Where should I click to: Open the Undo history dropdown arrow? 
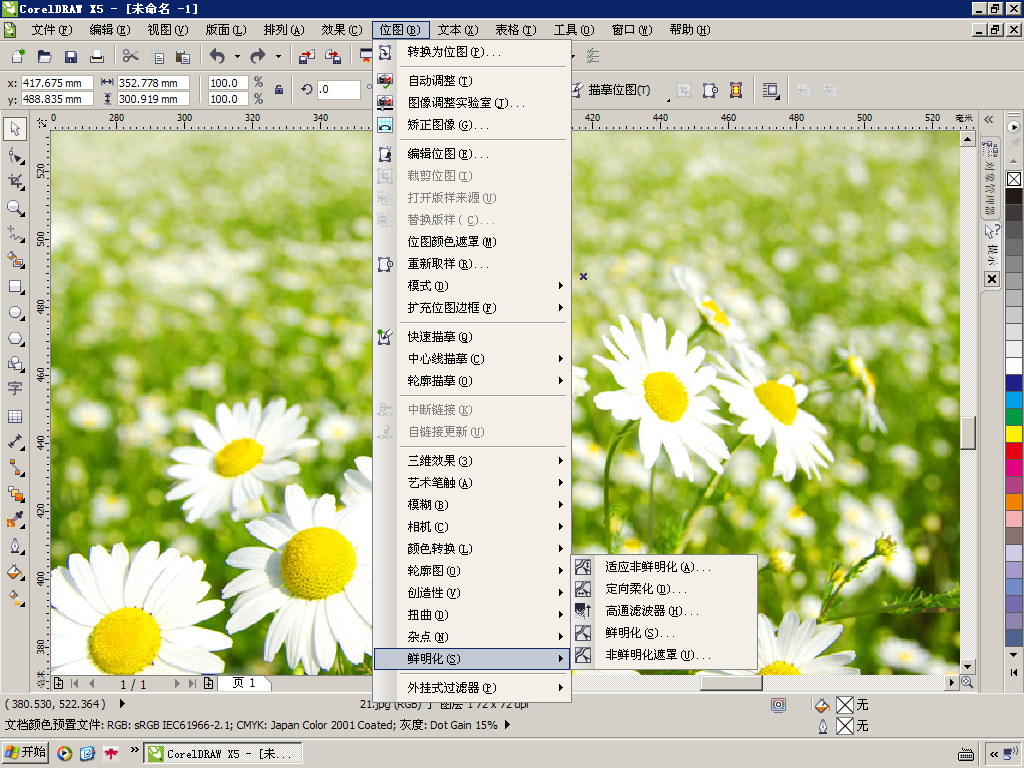[x=236, y=57]
